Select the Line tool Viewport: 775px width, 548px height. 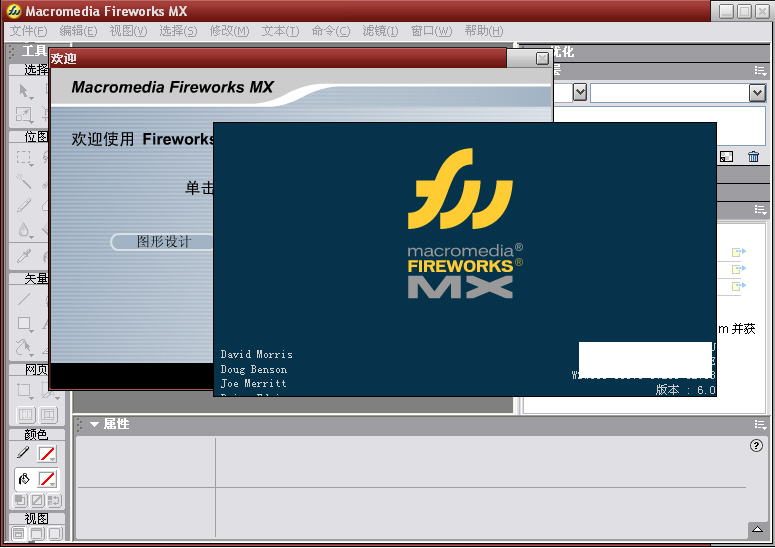tap(24, 300)
